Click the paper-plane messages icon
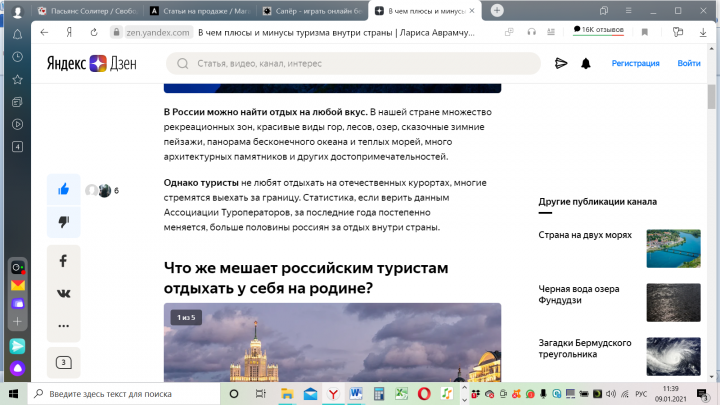The width and height of the screenshot is (720, 405). pyautogui.click(x=561, y=63)
